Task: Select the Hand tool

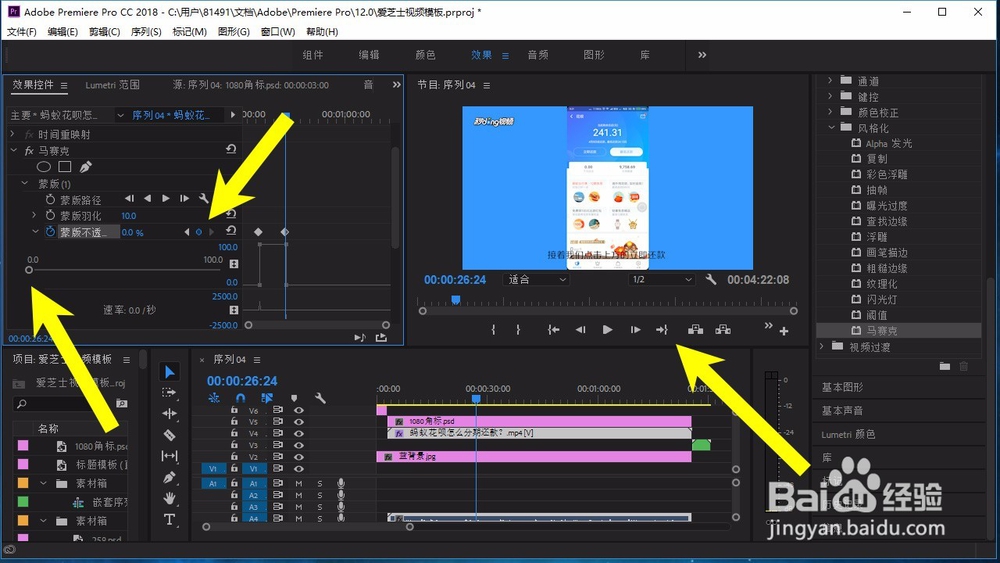Action: click(x=169, y=498)
